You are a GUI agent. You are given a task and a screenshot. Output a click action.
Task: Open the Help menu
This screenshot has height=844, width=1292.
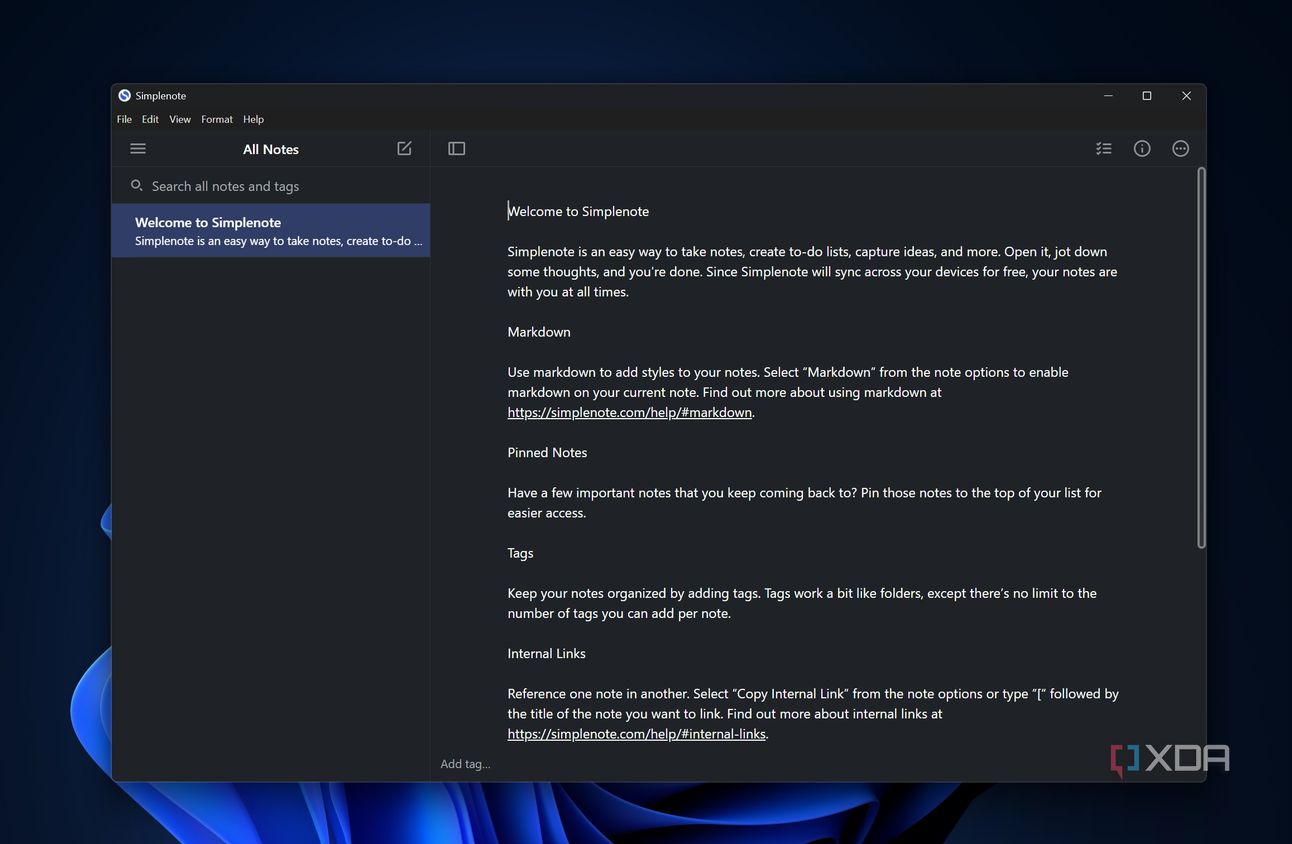254,119
